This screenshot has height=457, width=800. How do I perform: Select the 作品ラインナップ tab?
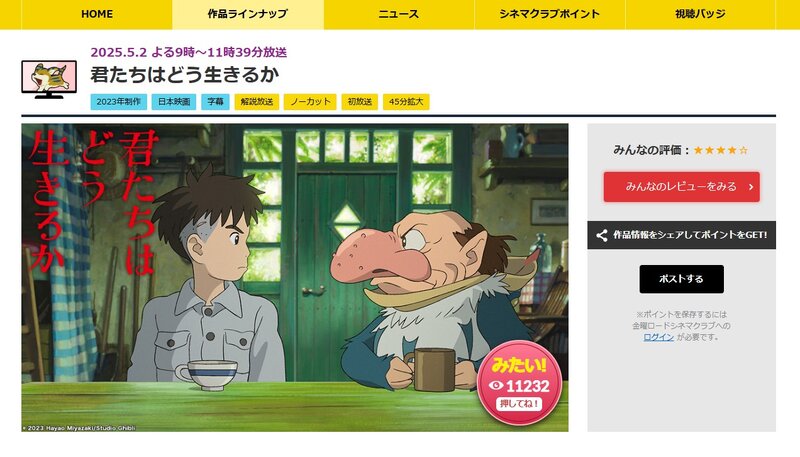247,14
